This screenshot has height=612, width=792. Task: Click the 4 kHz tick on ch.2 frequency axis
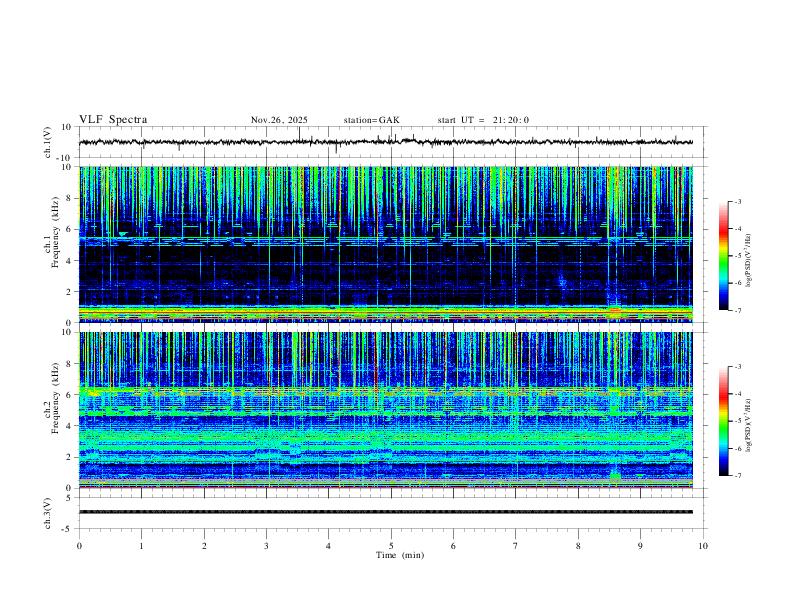pos(70,426)
